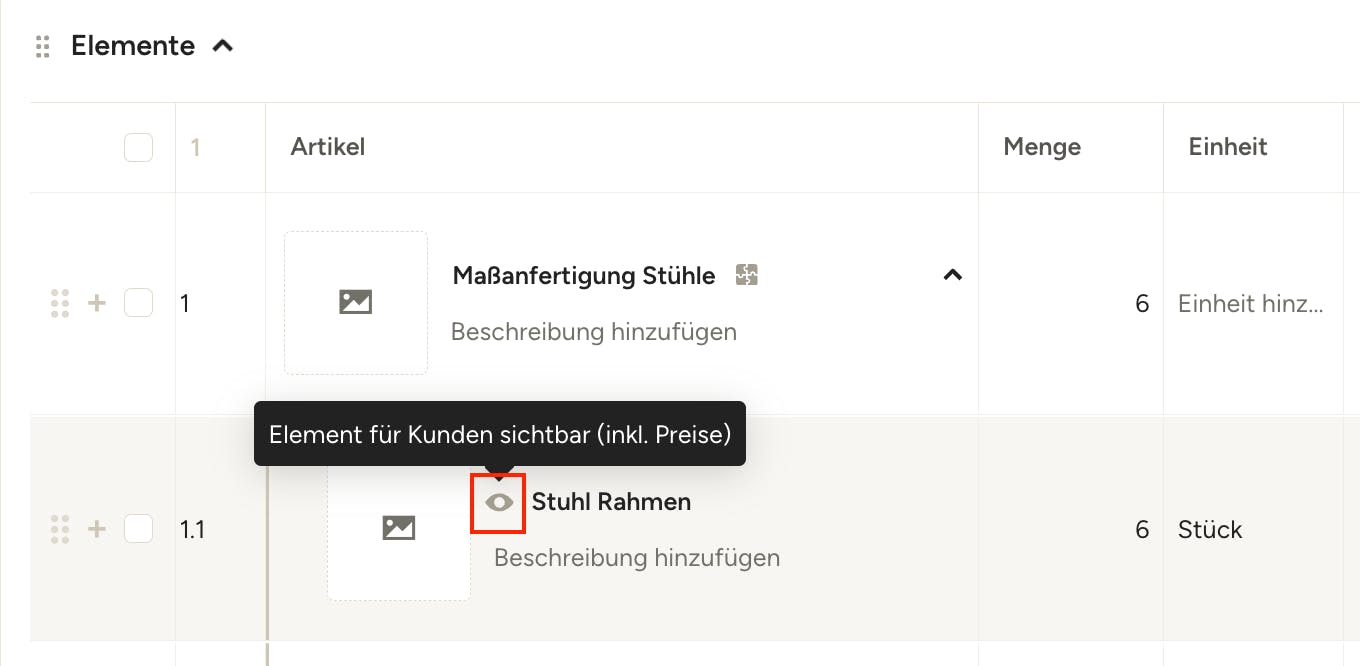The height and width of the screenshot is (666, 1360).
Task: Edit the Menge value of Stuhl Rahmen
Action: click(x=1071, y=529)
